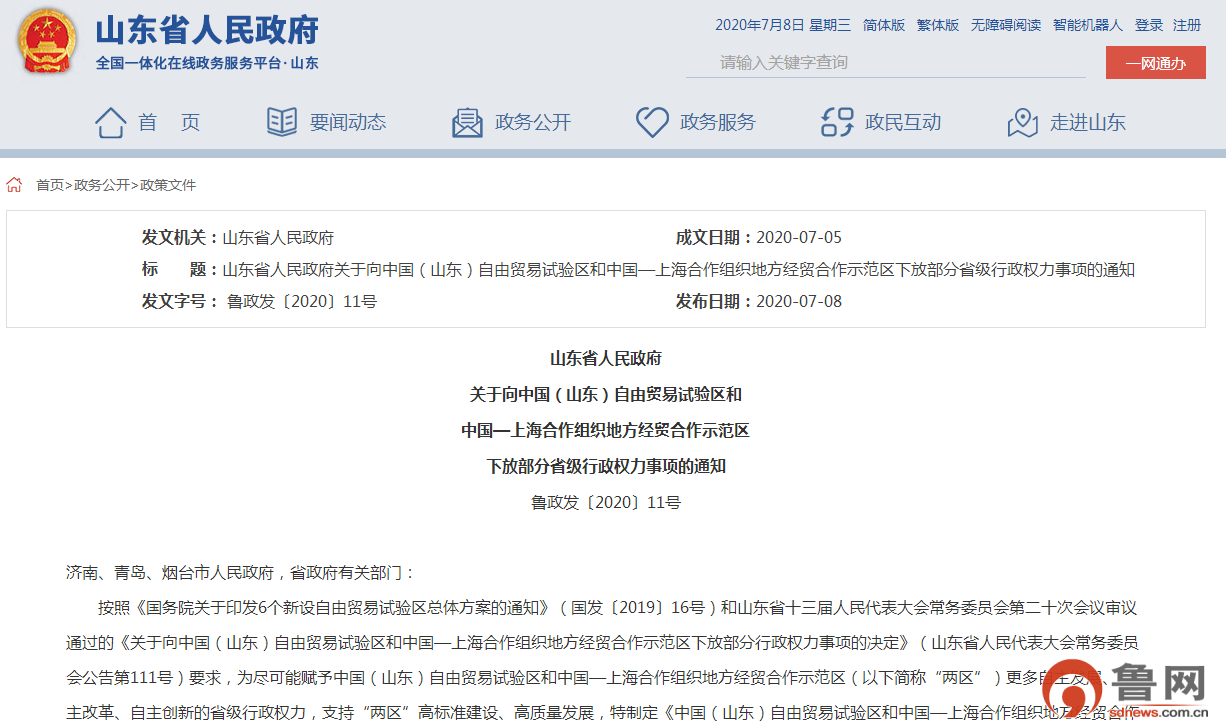Click the newspaper icon beside 要闻动态

(281, 123)
